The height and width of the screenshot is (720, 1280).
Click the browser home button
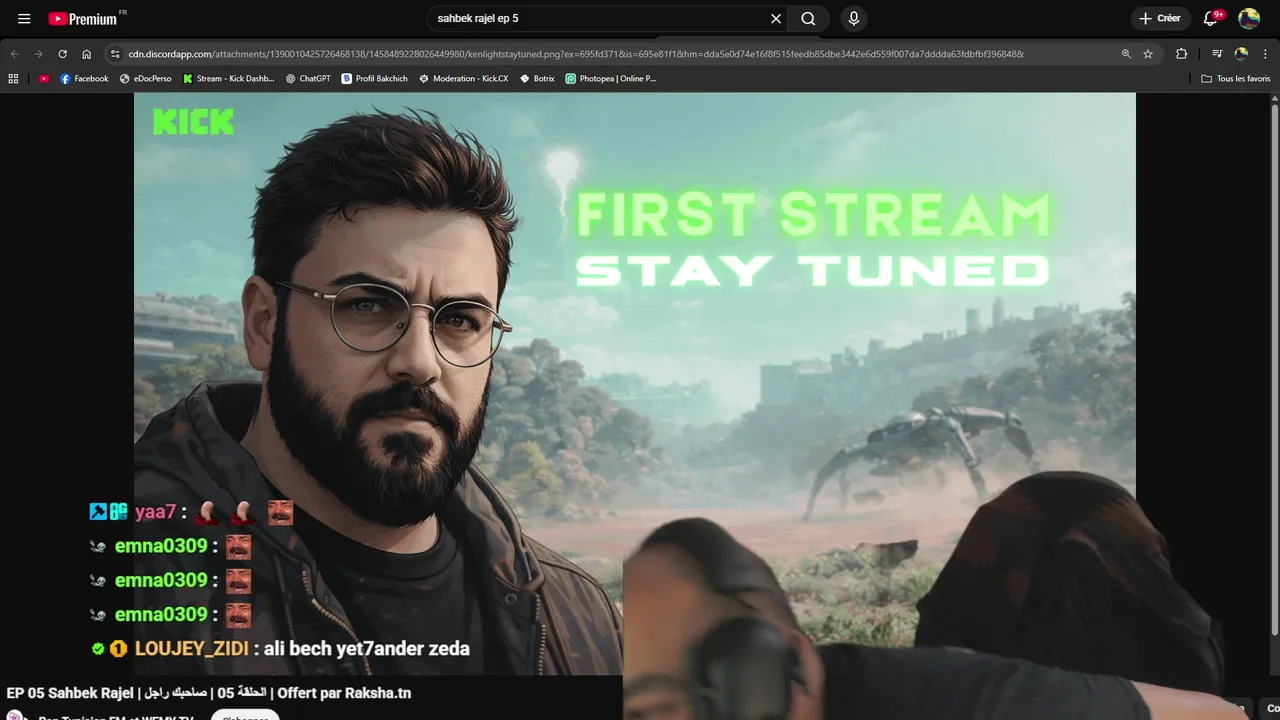click(87, 54)
